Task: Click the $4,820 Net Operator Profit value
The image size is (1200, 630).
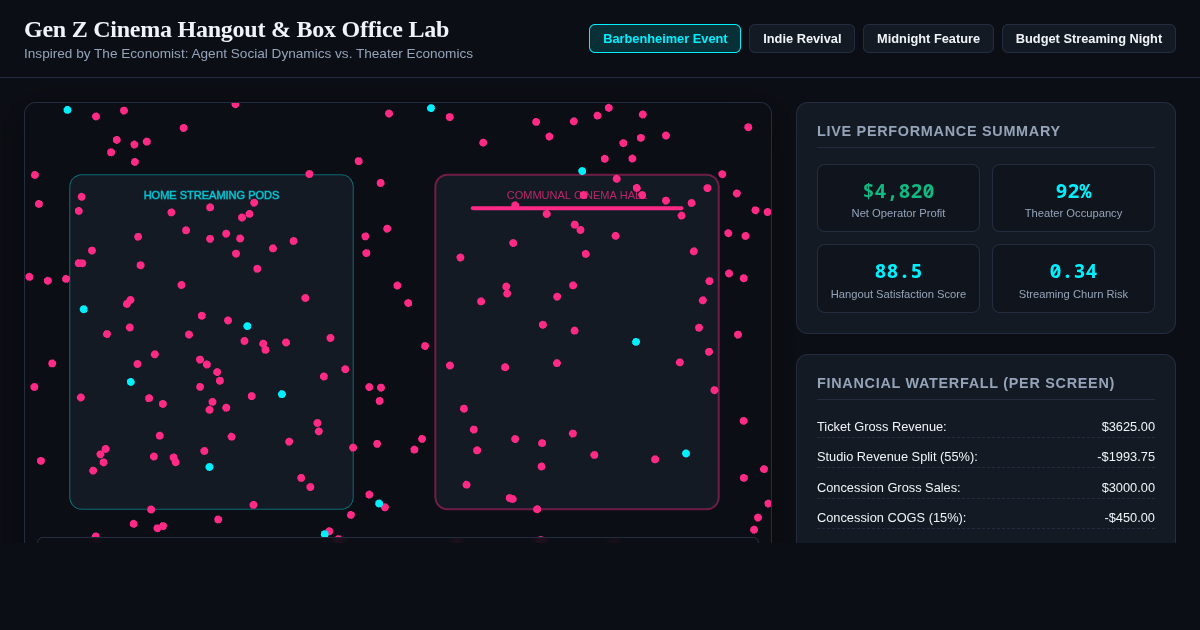Action: point(898,191)
